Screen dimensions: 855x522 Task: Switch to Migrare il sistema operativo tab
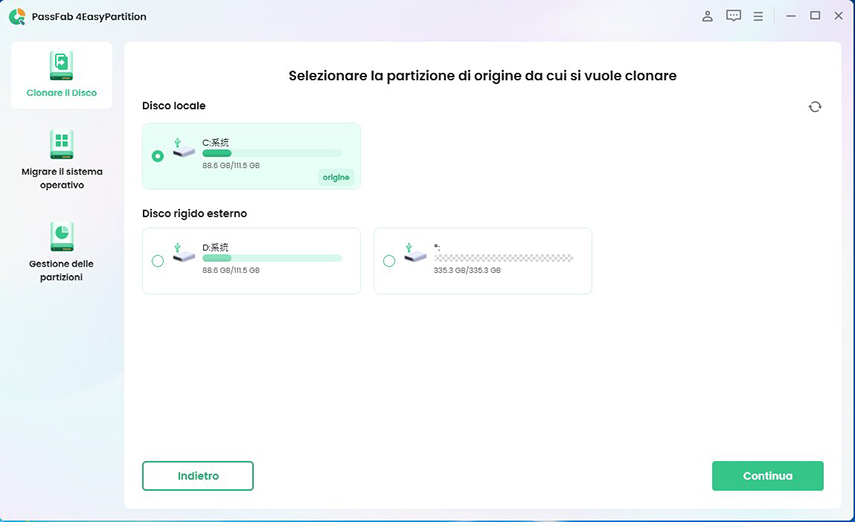pyautogui.click(x=61, y=178)
